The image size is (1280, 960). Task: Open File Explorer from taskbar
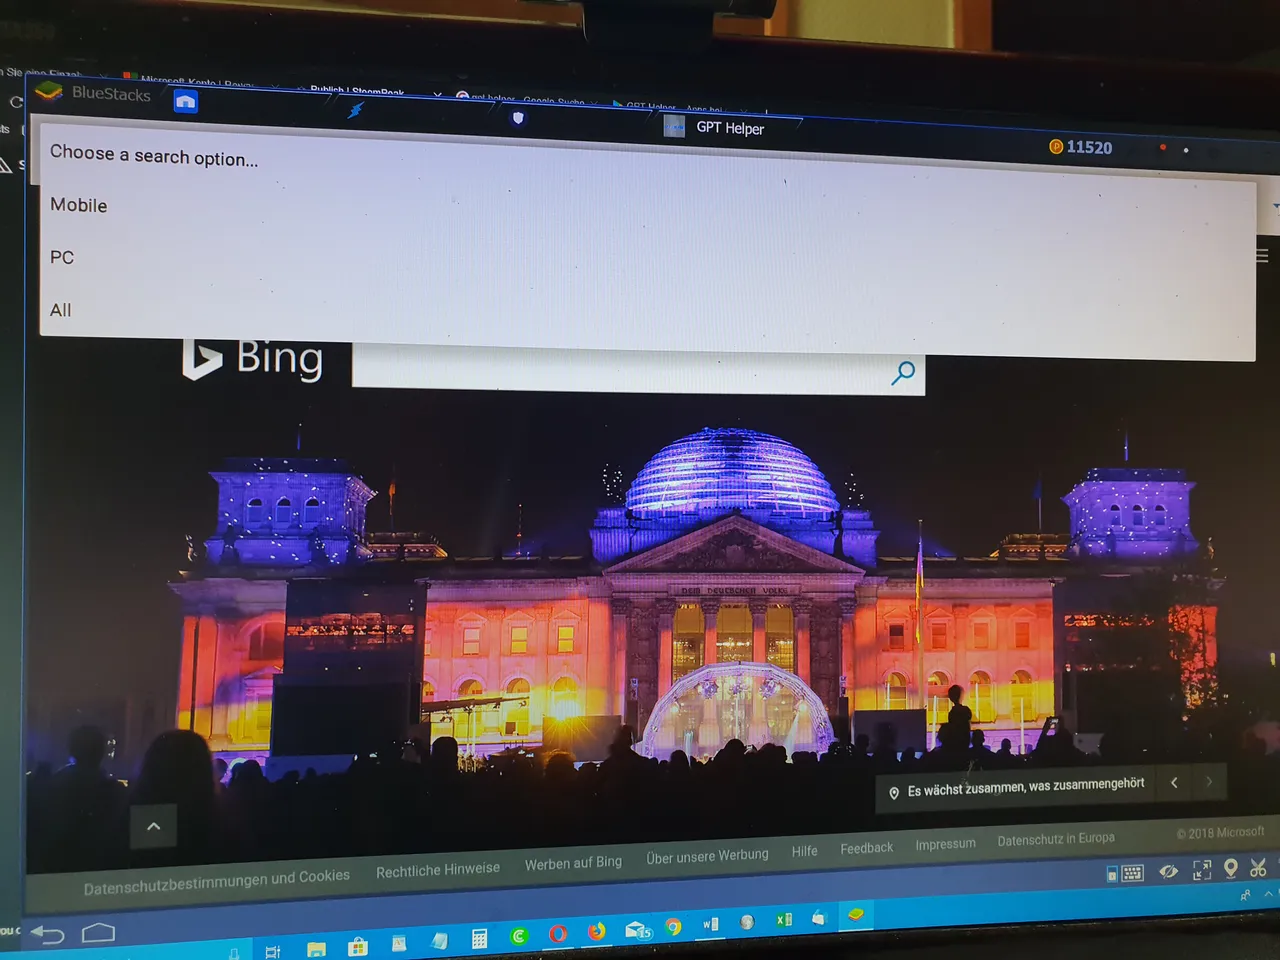tap(316, 948)
